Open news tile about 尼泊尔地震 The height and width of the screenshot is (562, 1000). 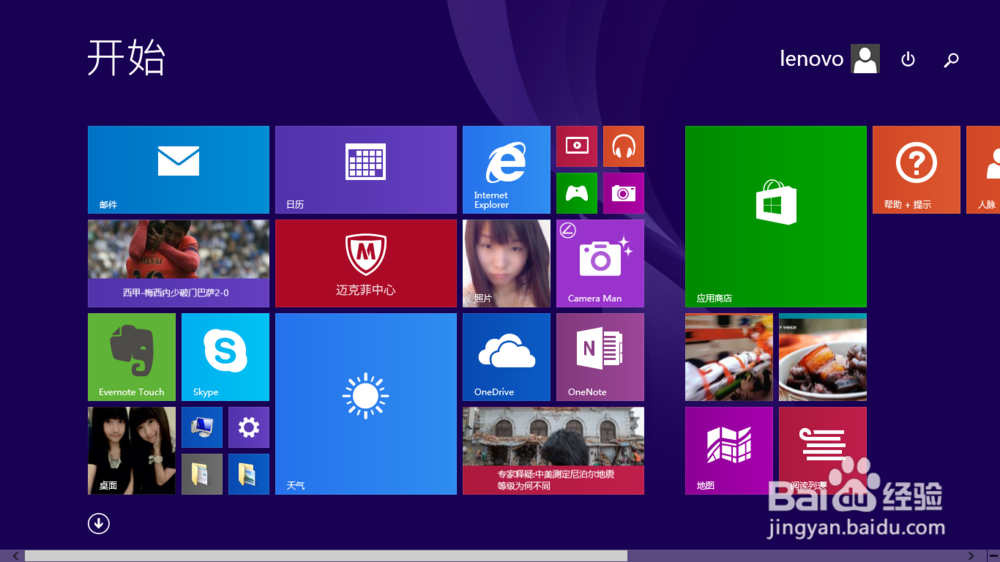(x=554, y=451)
